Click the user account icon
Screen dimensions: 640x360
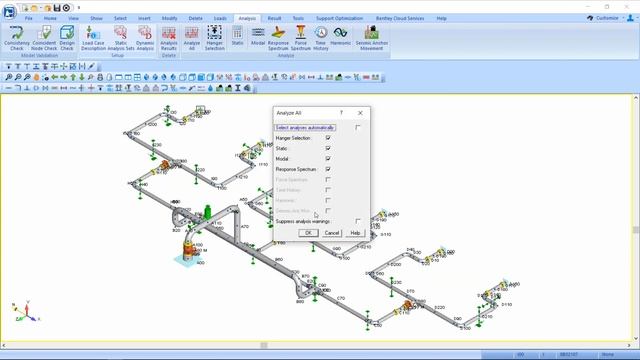tap(631, 18)
